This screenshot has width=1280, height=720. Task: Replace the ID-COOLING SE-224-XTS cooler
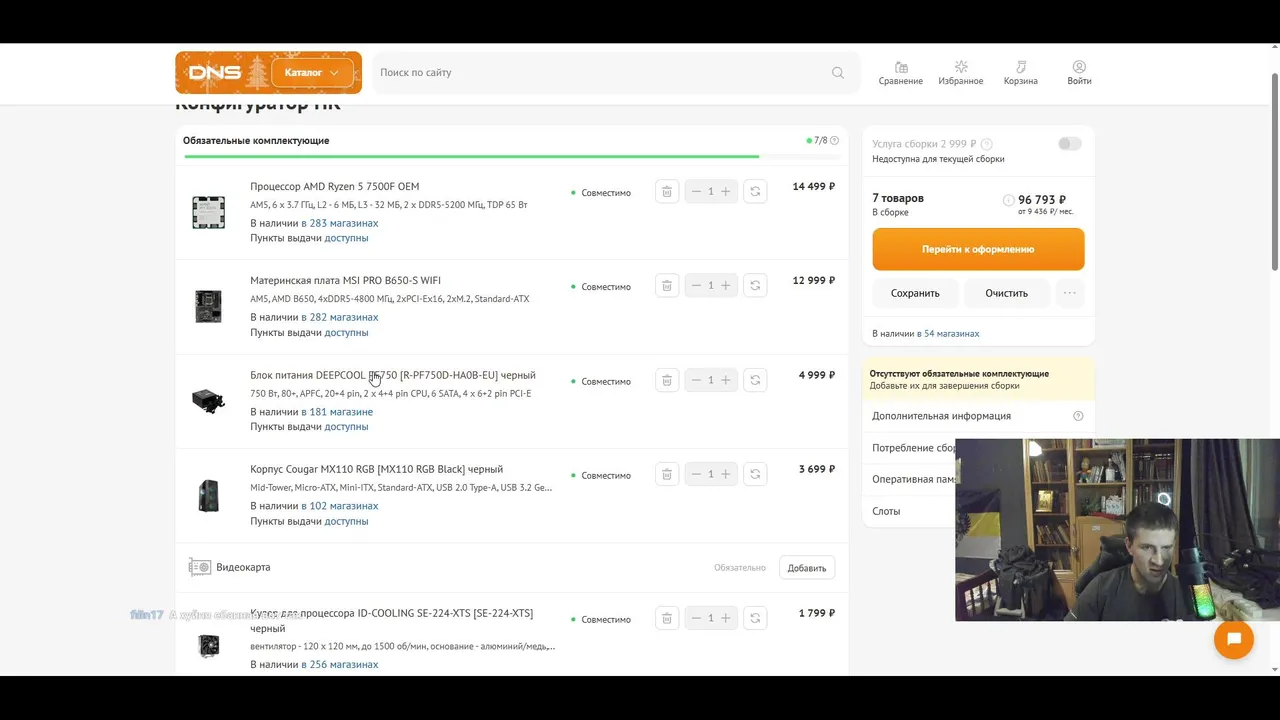click(x=755, y=618)
